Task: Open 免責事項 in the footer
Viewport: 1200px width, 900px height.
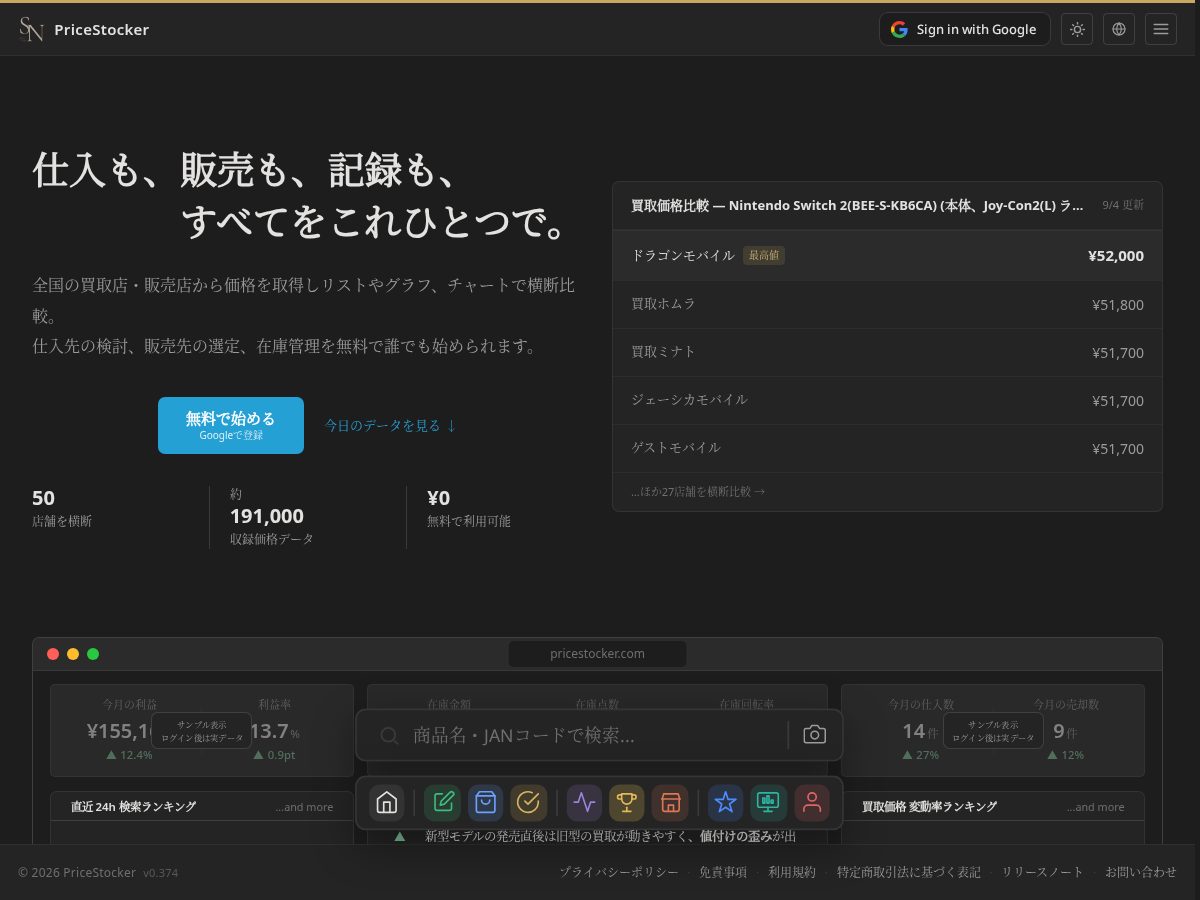Action: pyautogui.click(x=723, y=872)
